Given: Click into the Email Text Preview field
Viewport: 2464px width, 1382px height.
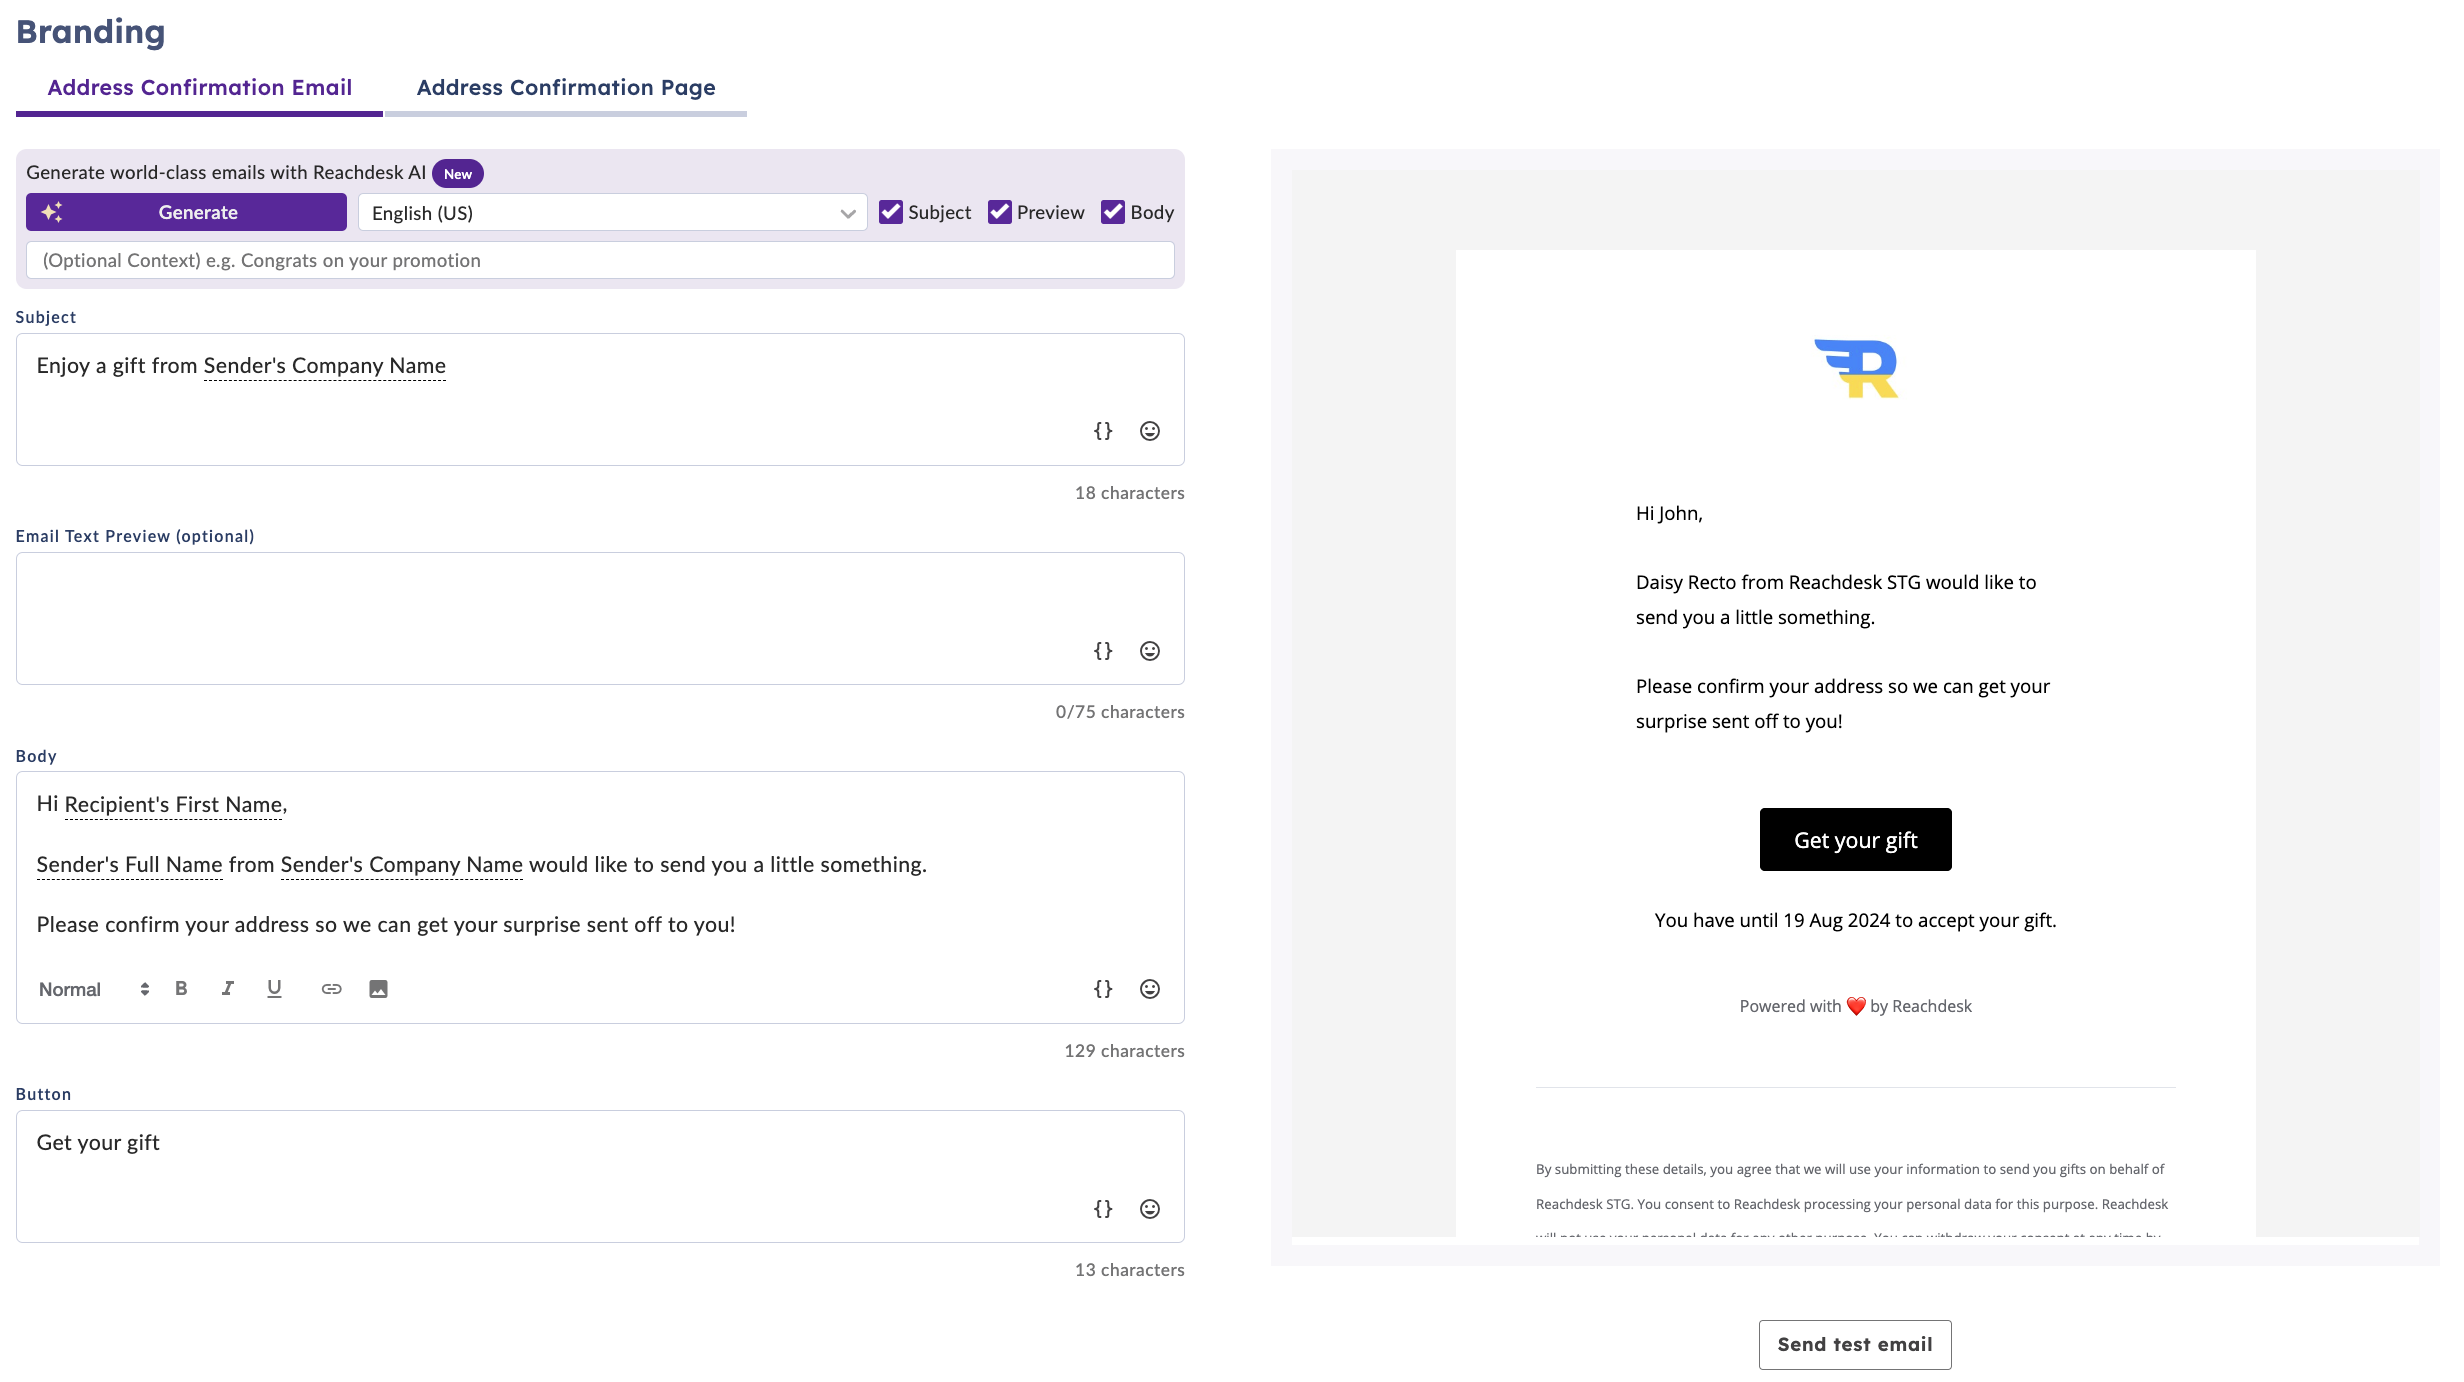Looking at the screenshot, I should point(600,619).
